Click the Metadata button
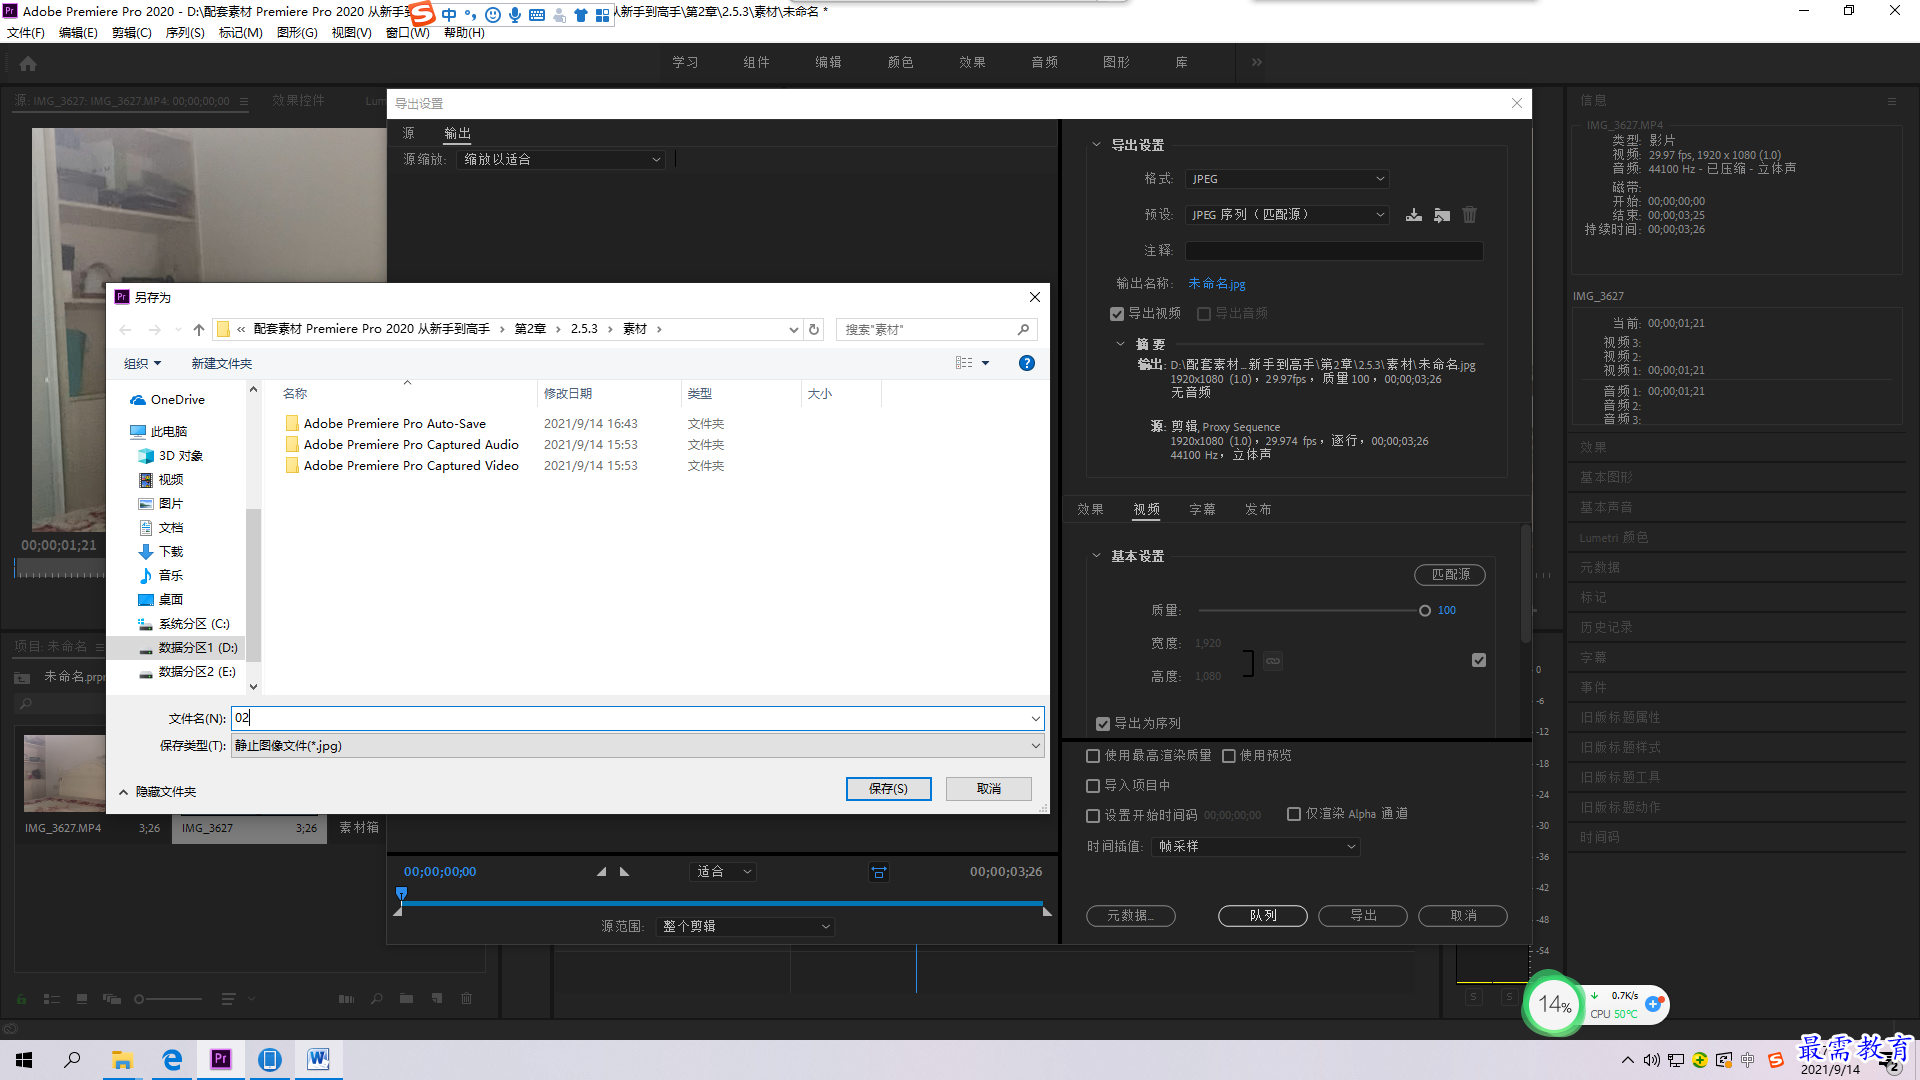 1131,916
